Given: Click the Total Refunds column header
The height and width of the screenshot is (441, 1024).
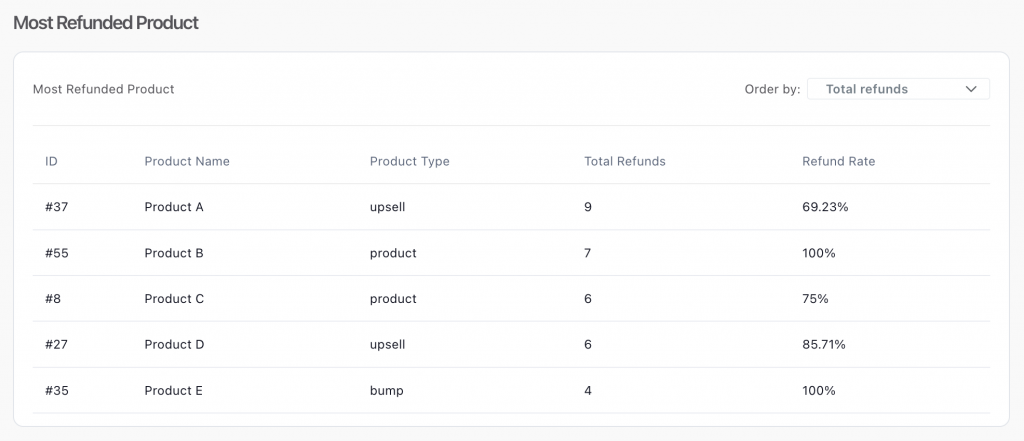Looking at the screenshot, I should (625, 161).
